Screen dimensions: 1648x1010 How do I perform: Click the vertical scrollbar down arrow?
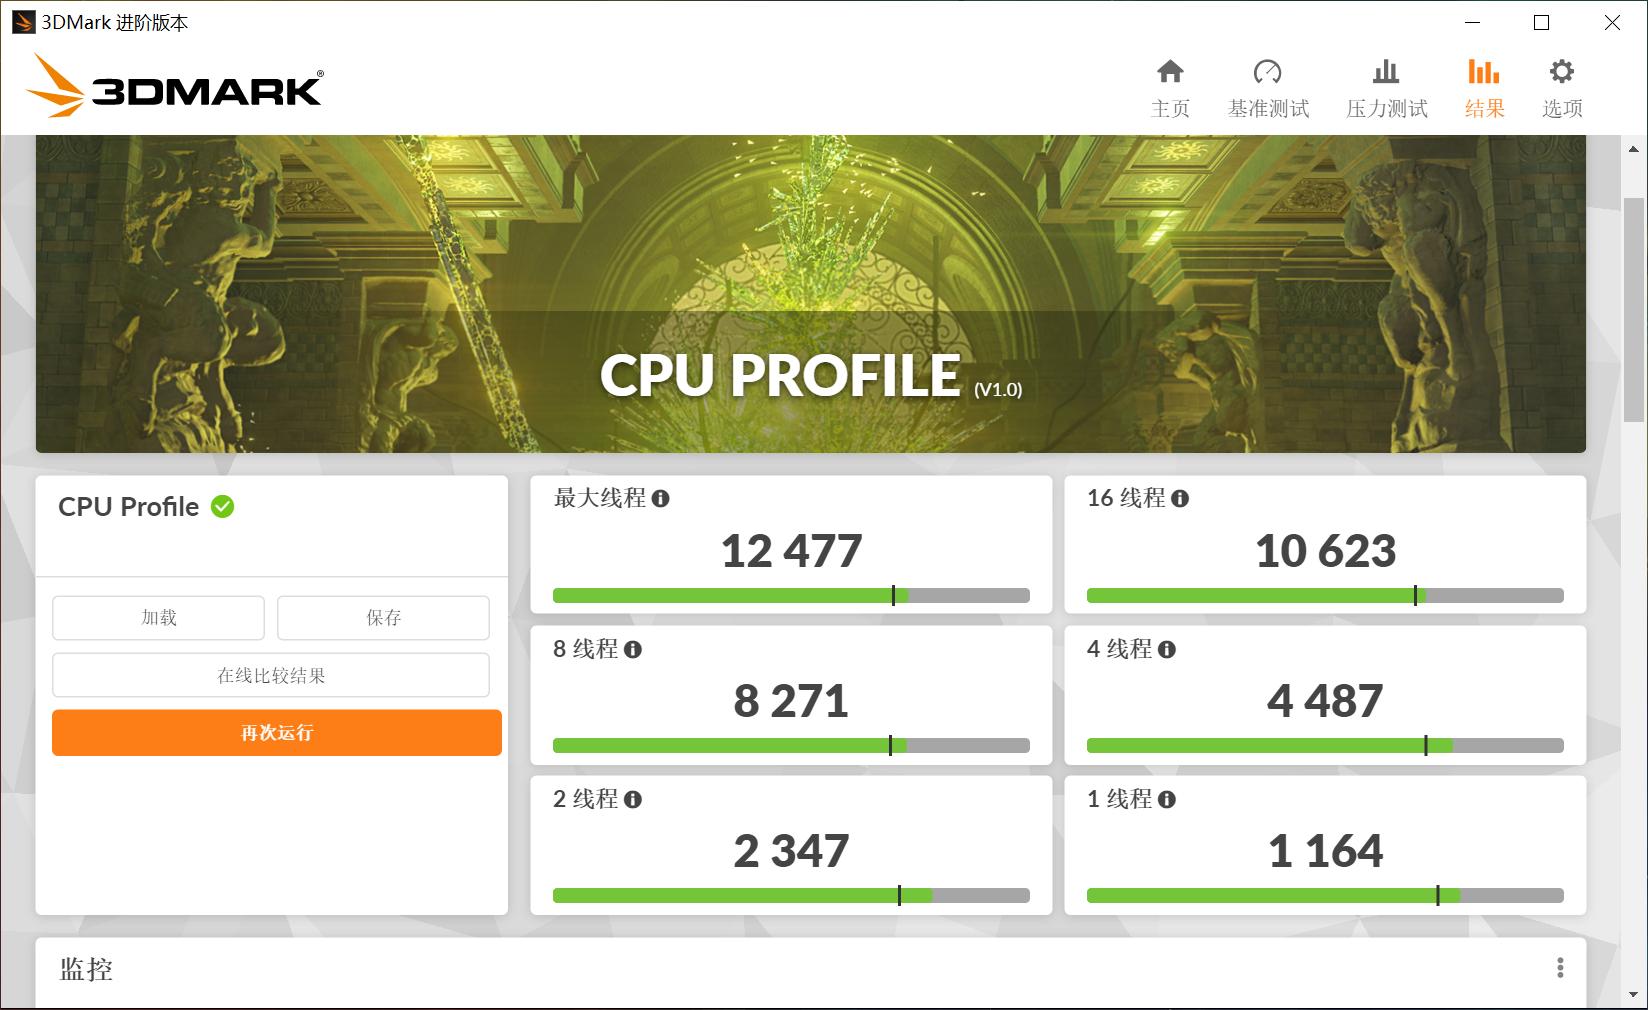pyautogui.click(x=1635, y=995)
